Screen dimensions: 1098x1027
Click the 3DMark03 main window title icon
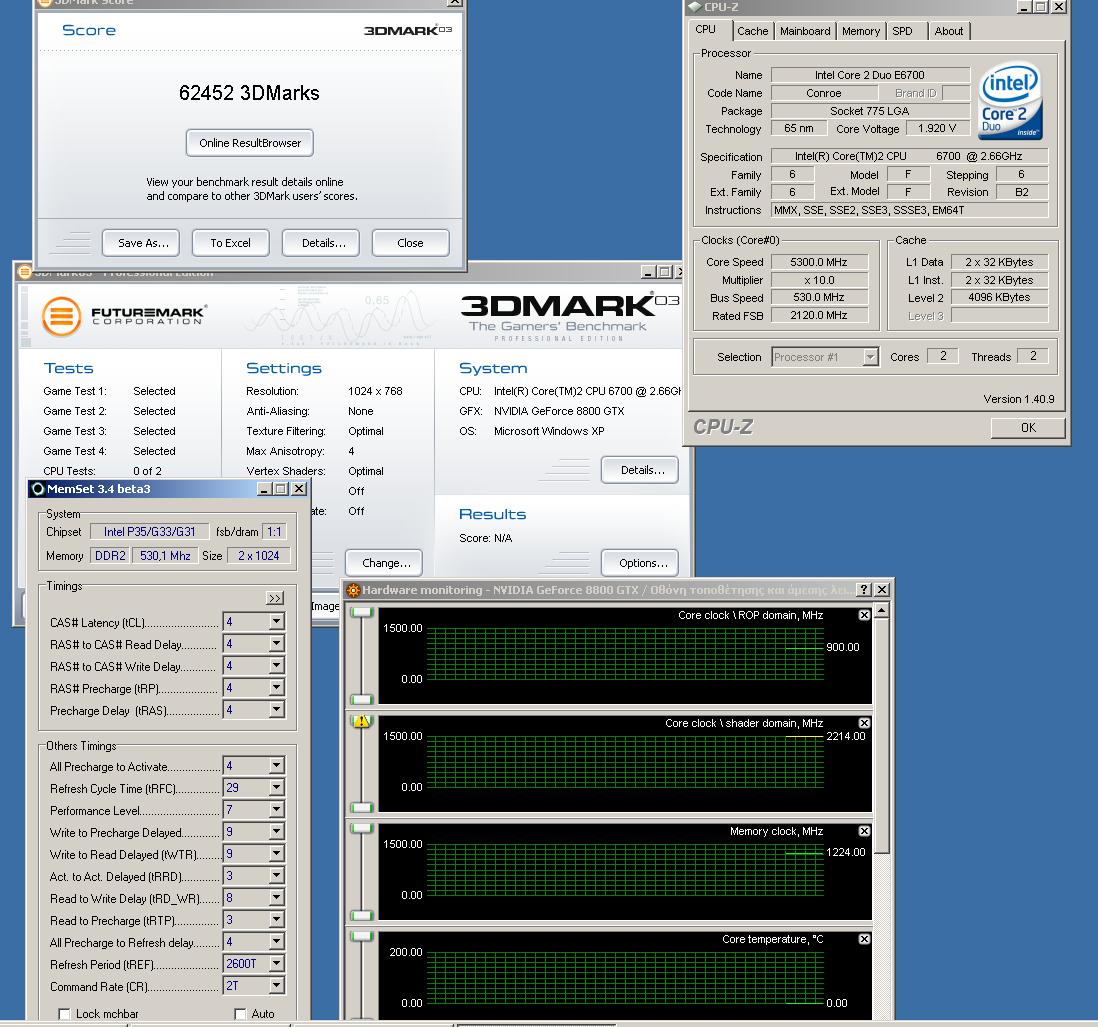point(25,272)
